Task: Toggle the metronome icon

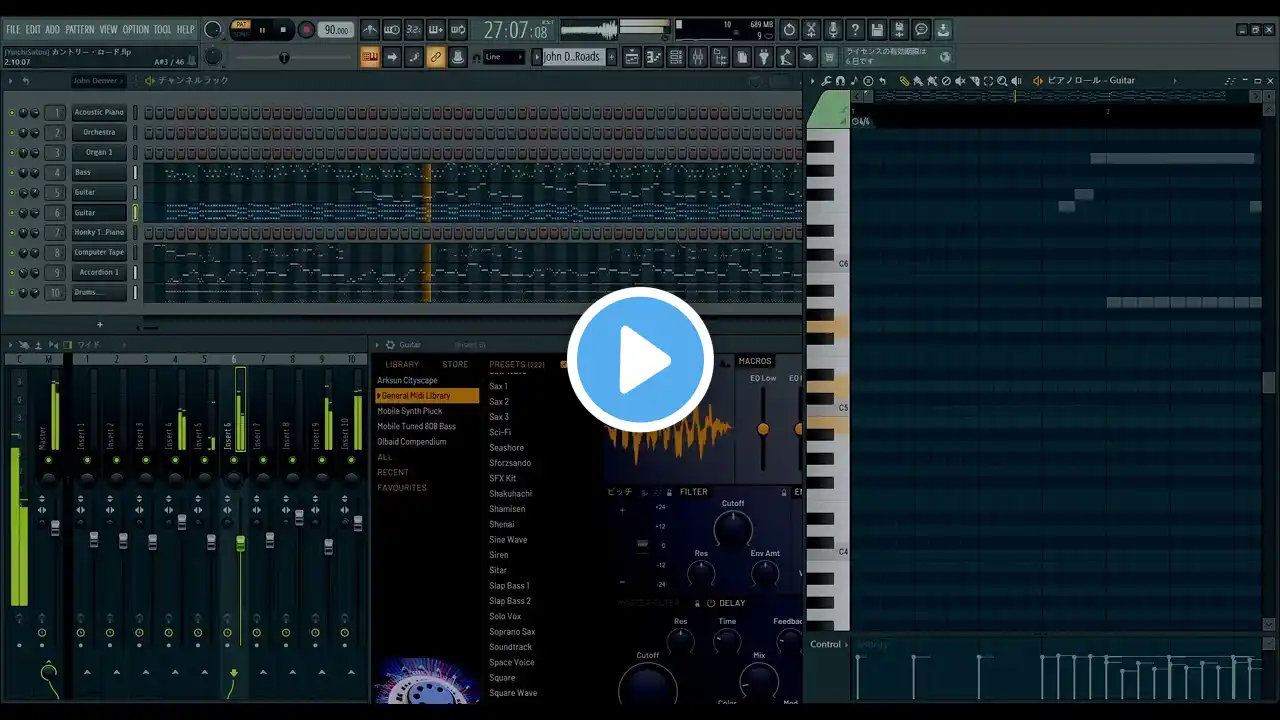Action: 370,30
